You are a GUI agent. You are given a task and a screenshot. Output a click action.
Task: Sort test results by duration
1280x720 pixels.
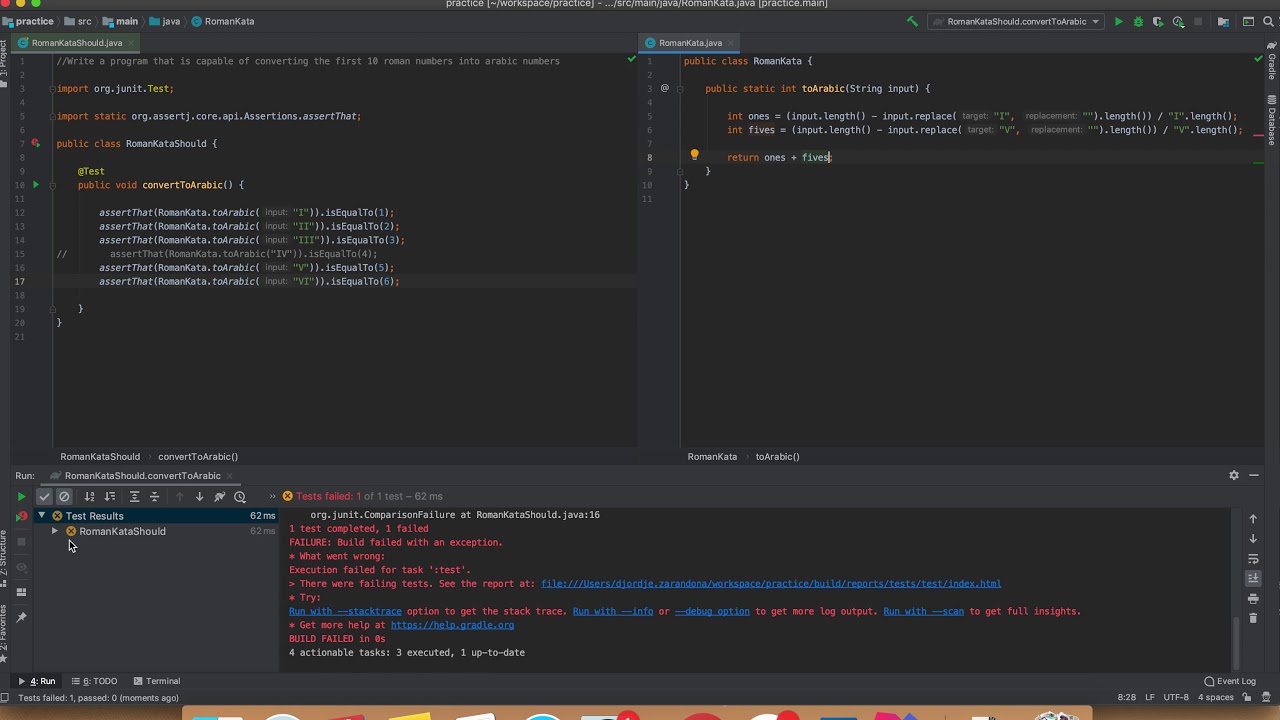[110, 496]
